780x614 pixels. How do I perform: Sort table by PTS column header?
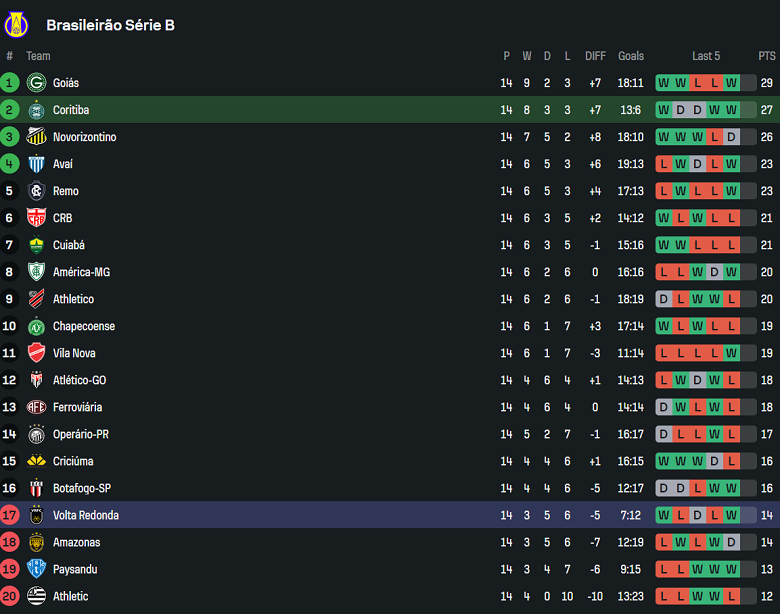pos(767,56)
